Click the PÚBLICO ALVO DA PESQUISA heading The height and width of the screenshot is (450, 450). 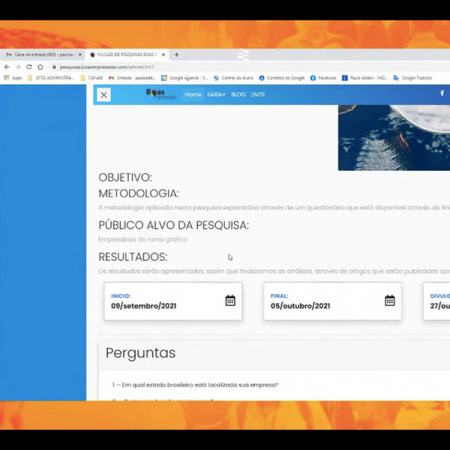coord(174,225)
